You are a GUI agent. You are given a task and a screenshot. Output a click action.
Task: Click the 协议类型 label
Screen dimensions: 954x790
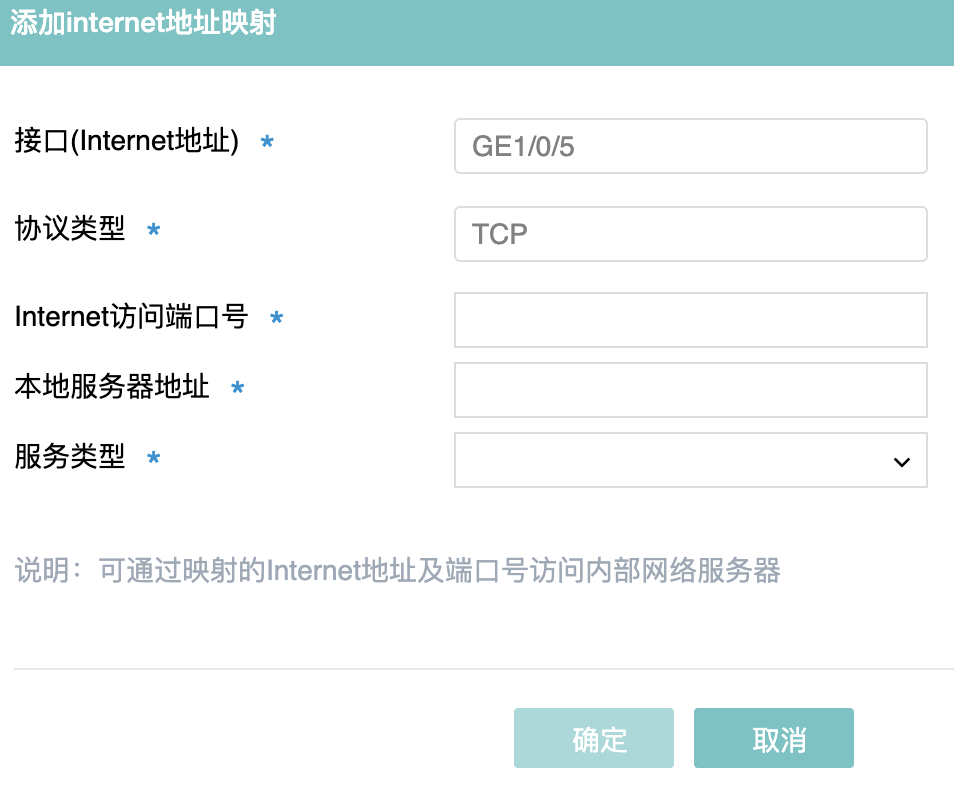coord(70,229)
